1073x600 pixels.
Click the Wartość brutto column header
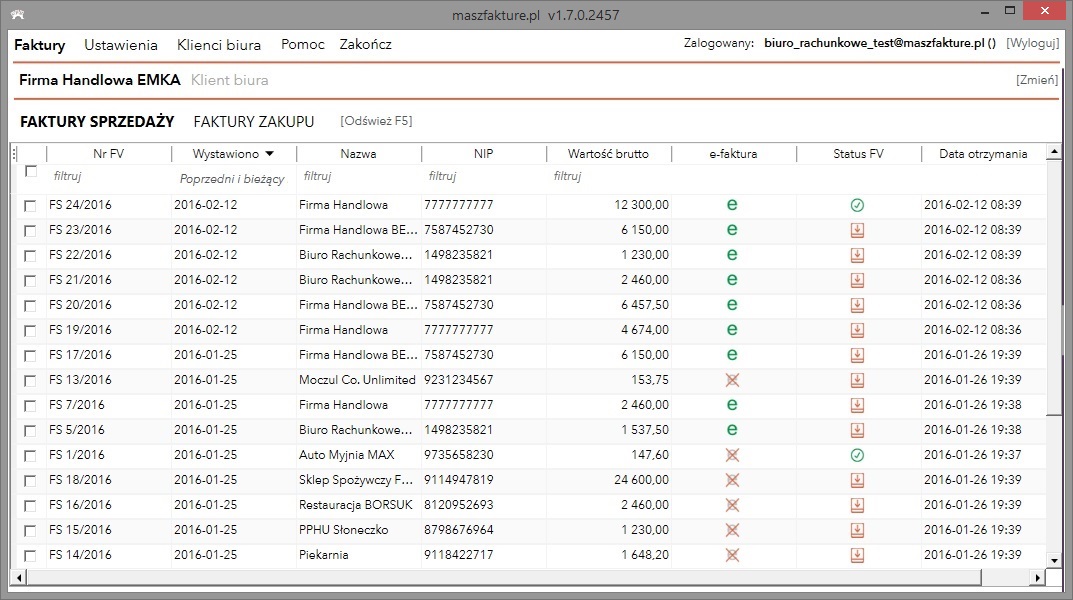608,154
